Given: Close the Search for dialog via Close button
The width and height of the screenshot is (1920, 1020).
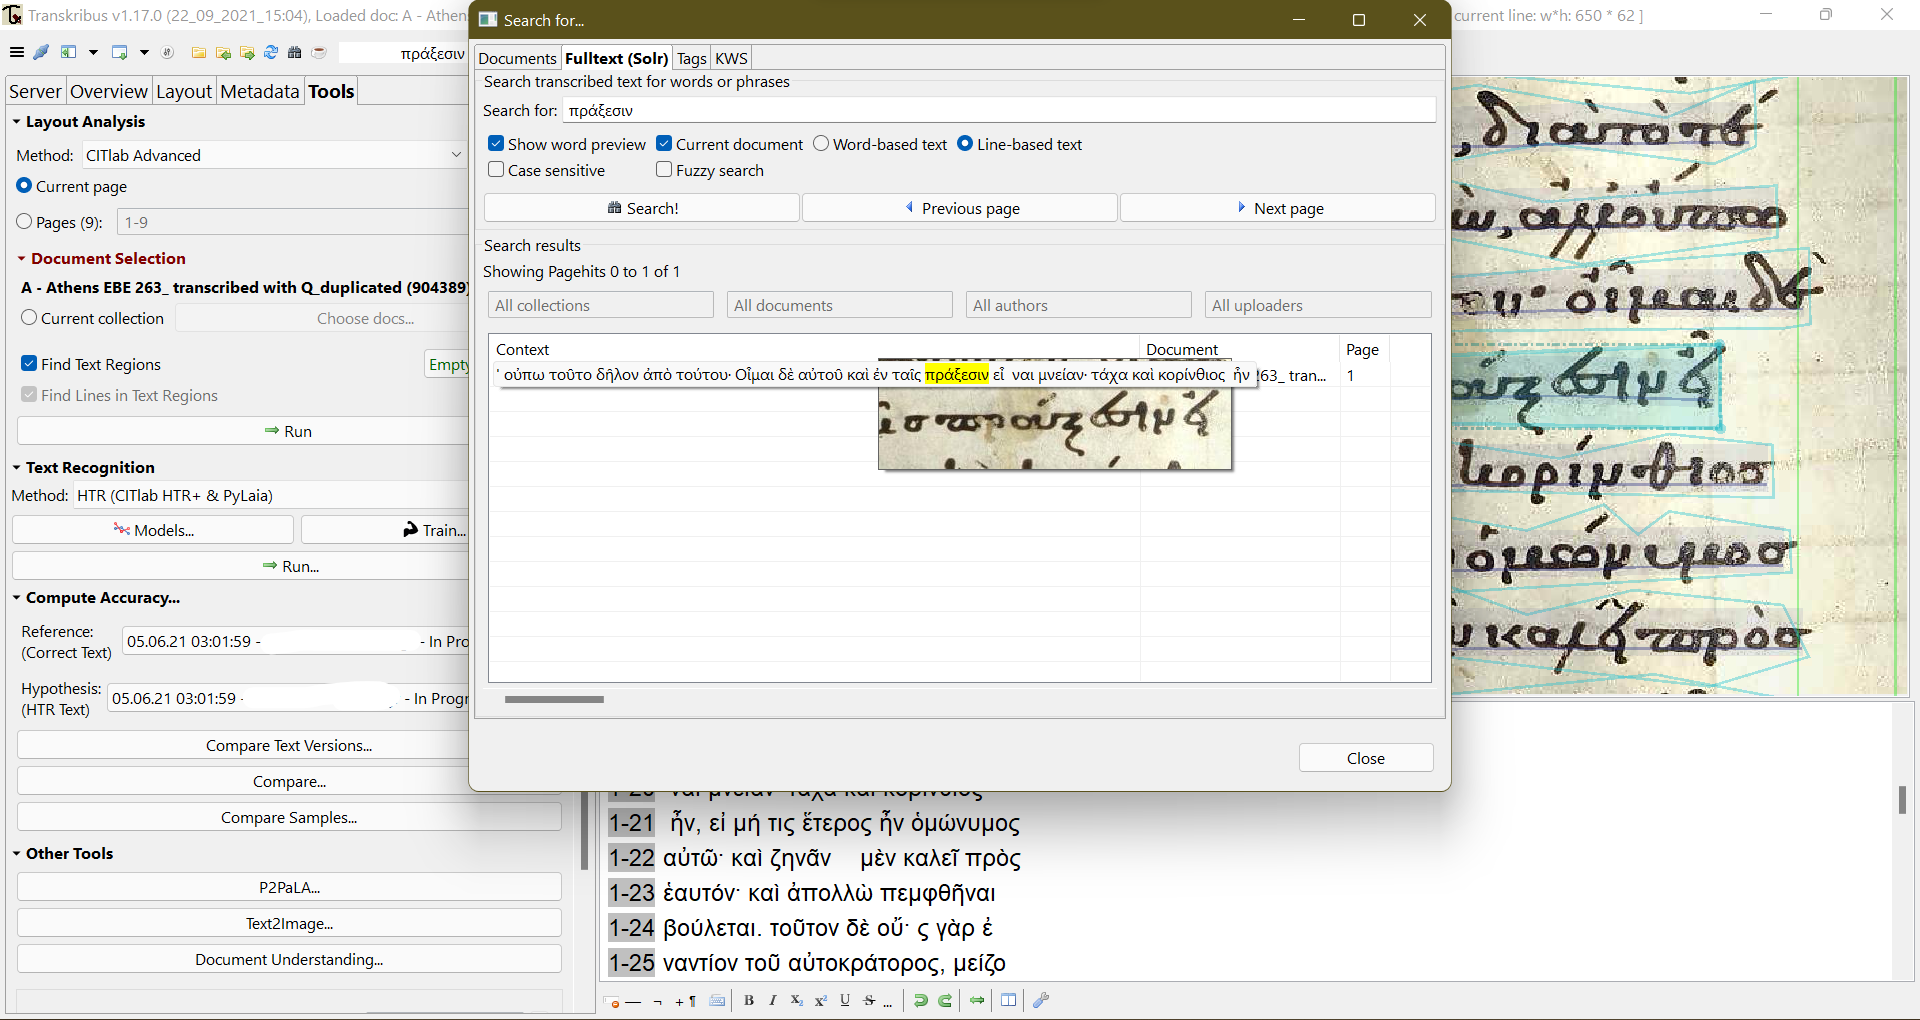Looking at the screenshot, I should coord(1366,758).
